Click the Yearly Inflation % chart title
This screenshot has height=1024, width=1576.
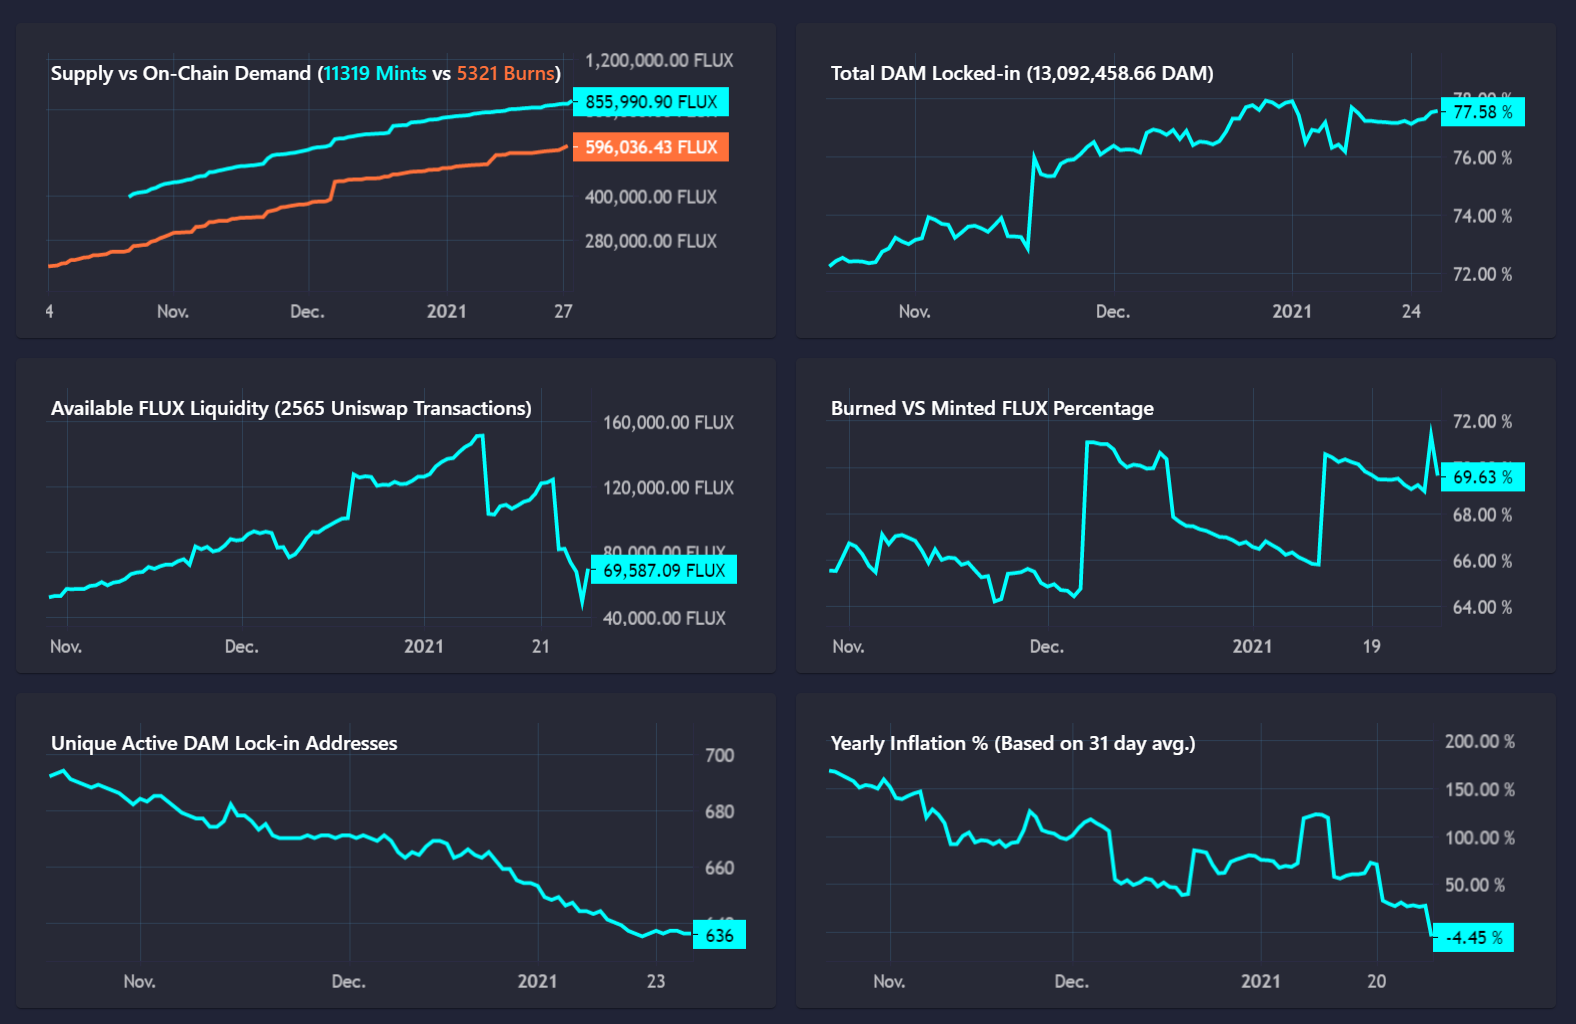1013,743
